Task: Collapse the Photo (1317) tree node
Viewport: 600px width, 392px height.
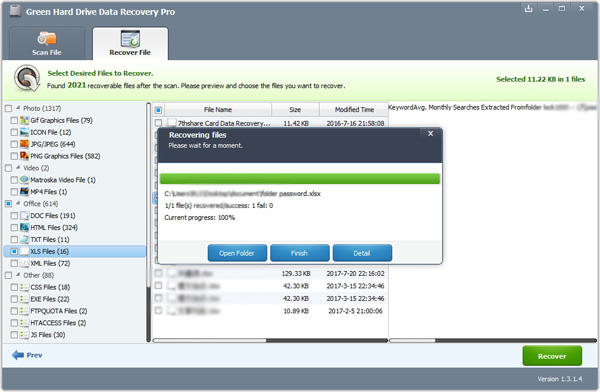Action: pyautogui.click(x=18, y=108)
